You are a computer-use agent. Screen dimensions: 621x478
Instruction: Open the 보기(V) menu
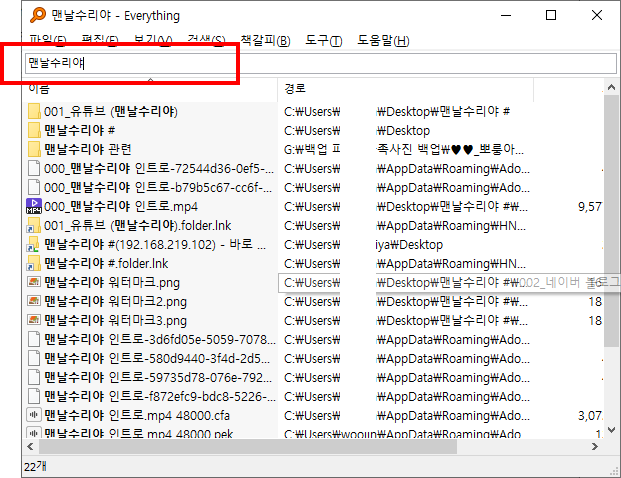click(x=152, y=40)
